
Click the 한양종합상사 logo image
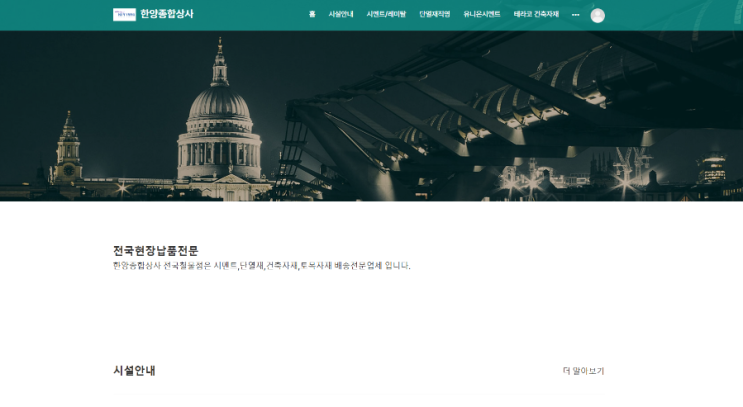pyautogui.click(x=124, y=15)
